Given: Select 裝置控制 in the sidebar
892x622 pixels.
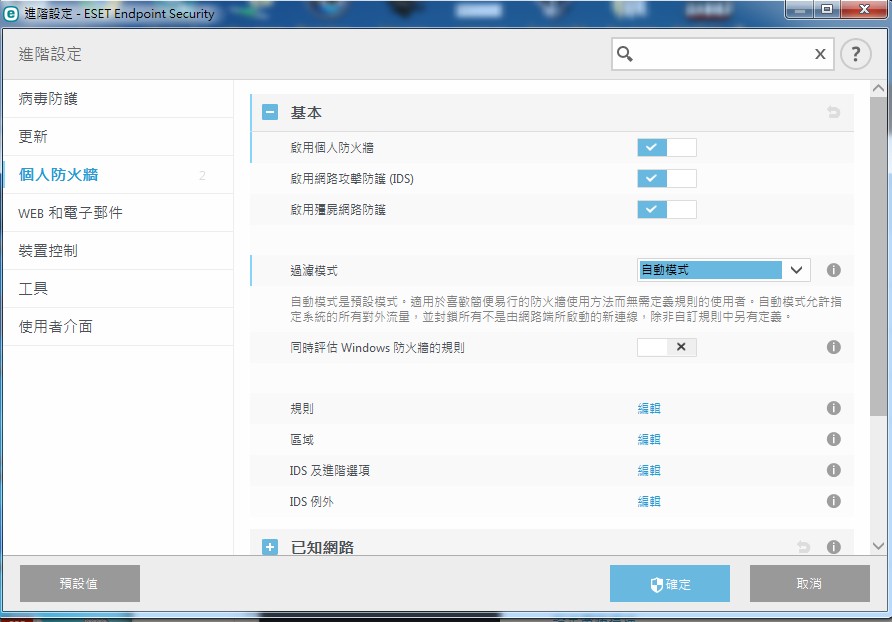Looking at the screenshot, I should (x=118, y=251).
